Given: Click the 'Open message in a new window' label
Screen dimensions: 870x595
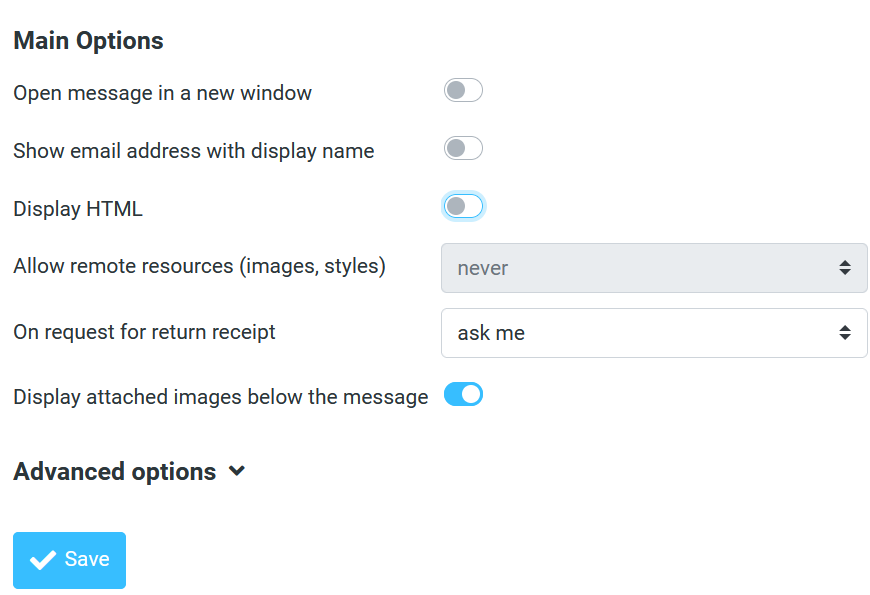Looking at the screenshot, I should 162,93.
